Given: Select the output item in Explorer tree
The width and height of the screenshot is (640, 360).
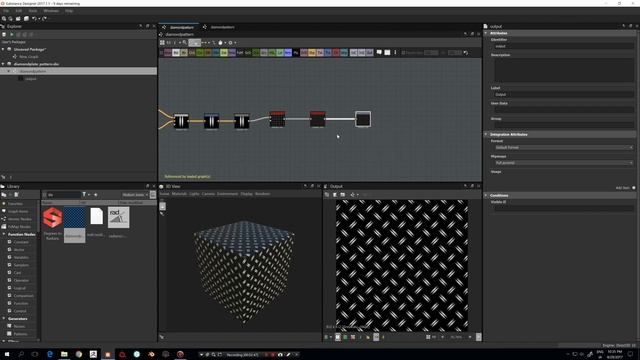Looking at the screenshot, I should (31, 78).
